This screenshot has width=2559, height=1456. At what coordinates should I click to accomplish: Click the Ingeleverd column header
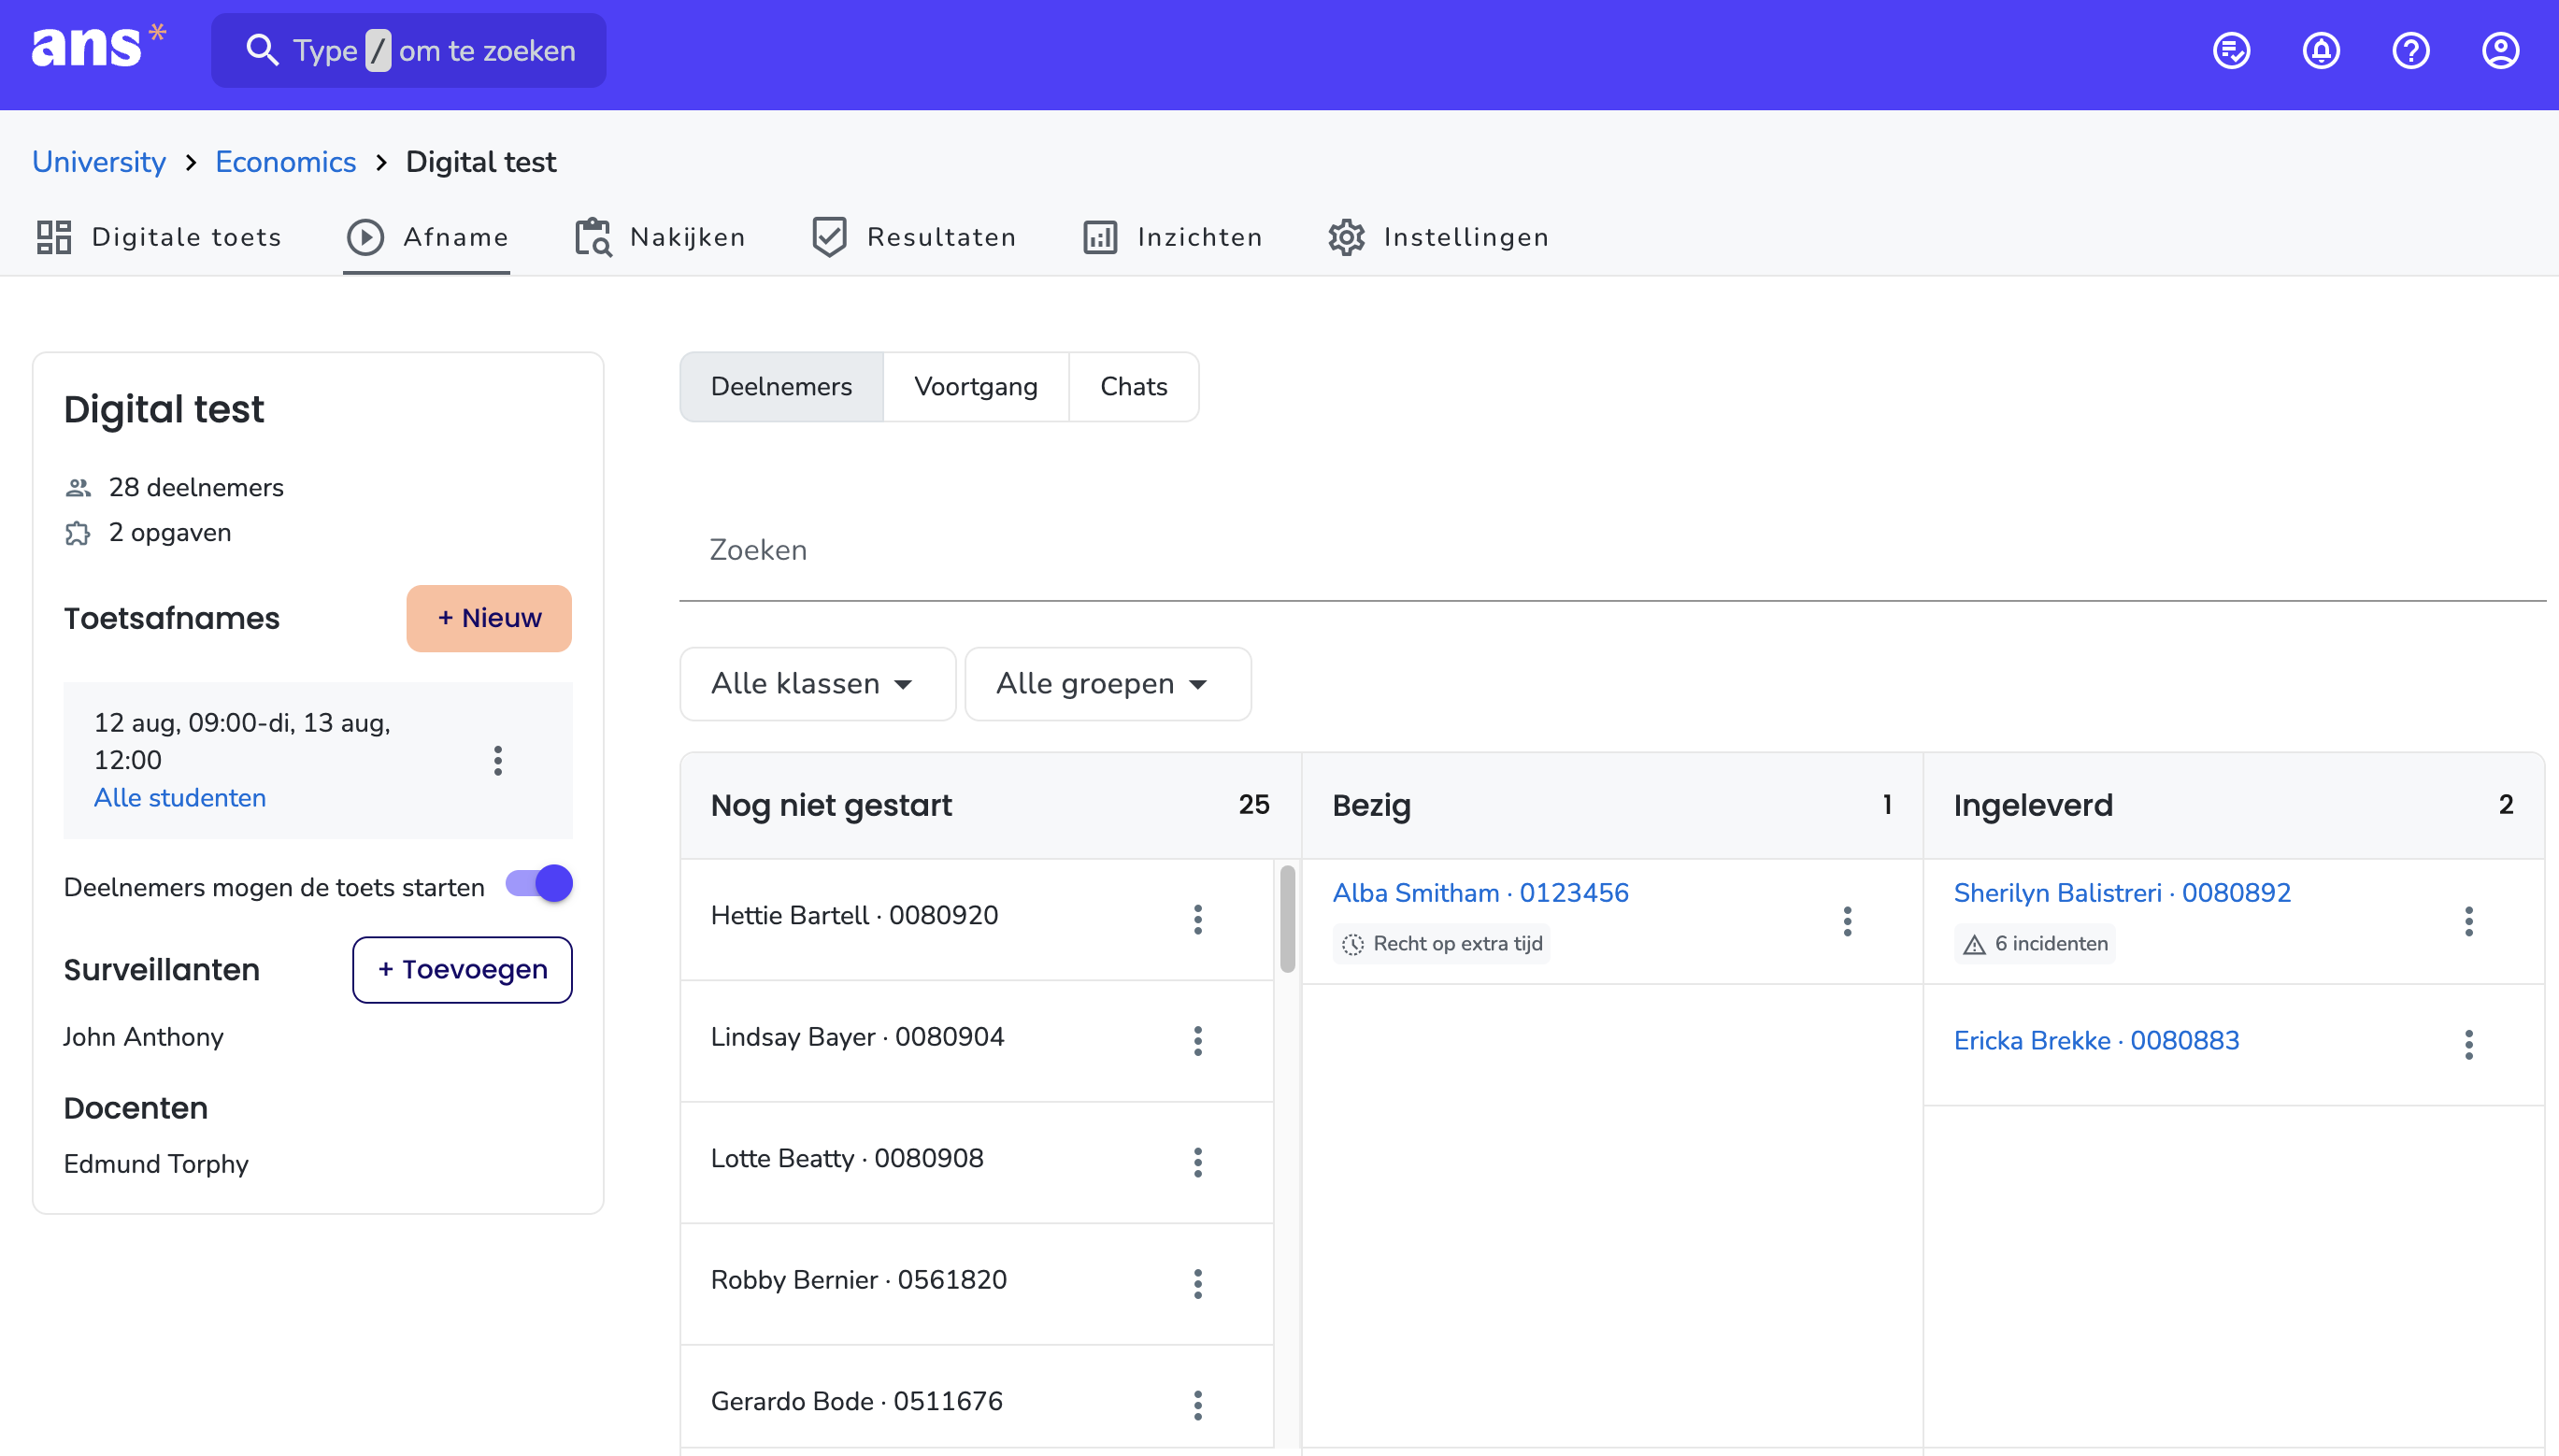[2233, 806]
